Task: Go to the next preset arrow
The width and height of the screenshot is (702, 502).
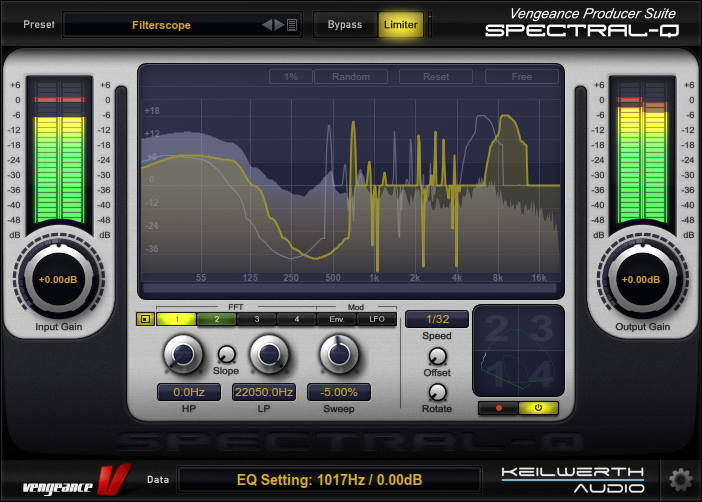Action: point(279,25)
